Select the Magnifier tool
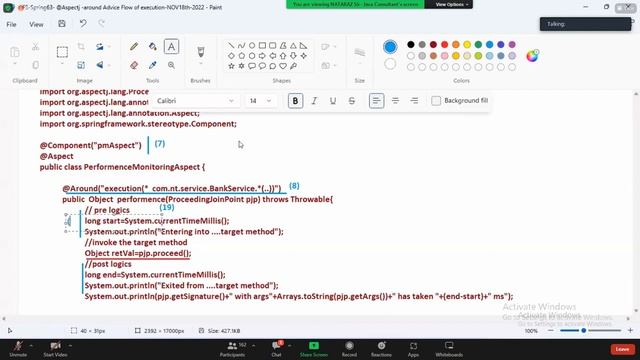This screenshot has height=360, width=640. point(171,65)
